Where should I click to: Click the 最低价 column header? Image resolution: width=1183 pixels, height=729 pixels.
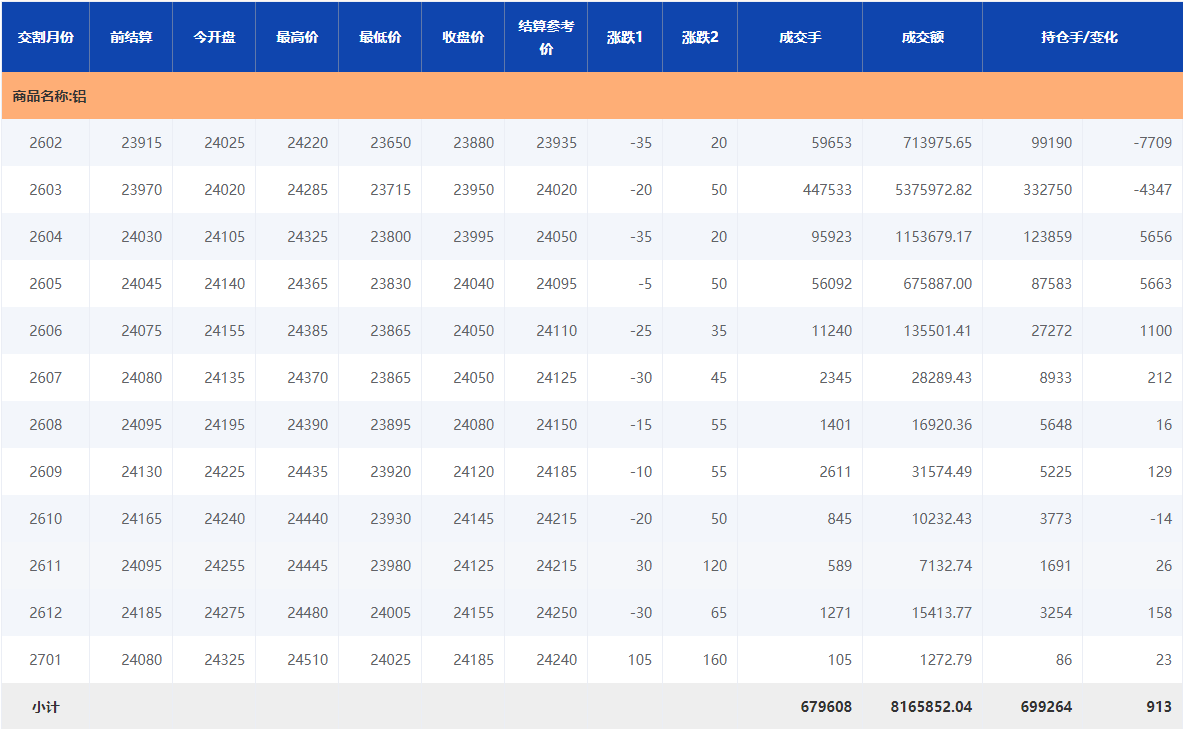point(380,37)
